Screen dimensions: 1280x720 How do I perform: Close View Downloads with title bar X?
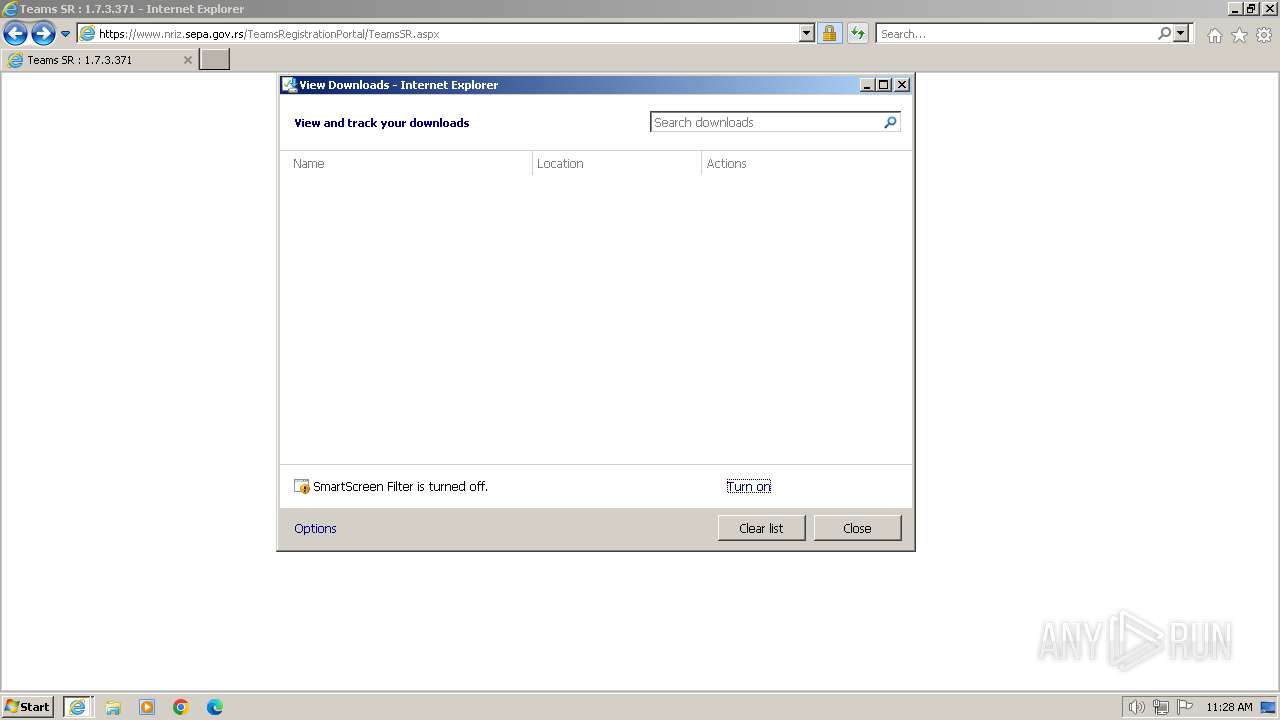click(902, 85)
